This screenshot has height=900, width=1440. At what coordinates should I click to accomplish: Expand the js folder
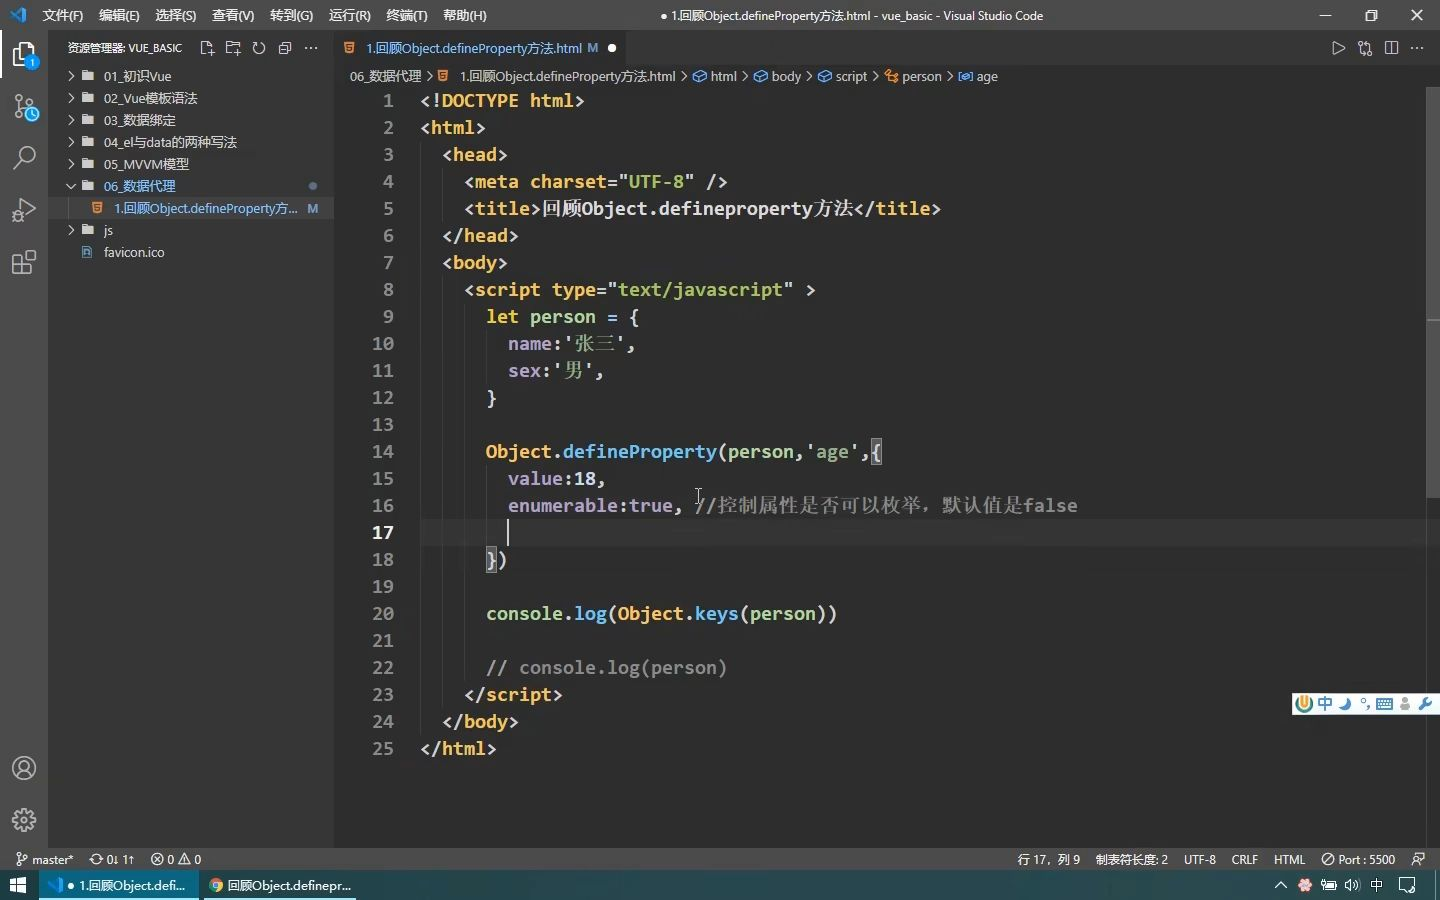pos(190,230)
